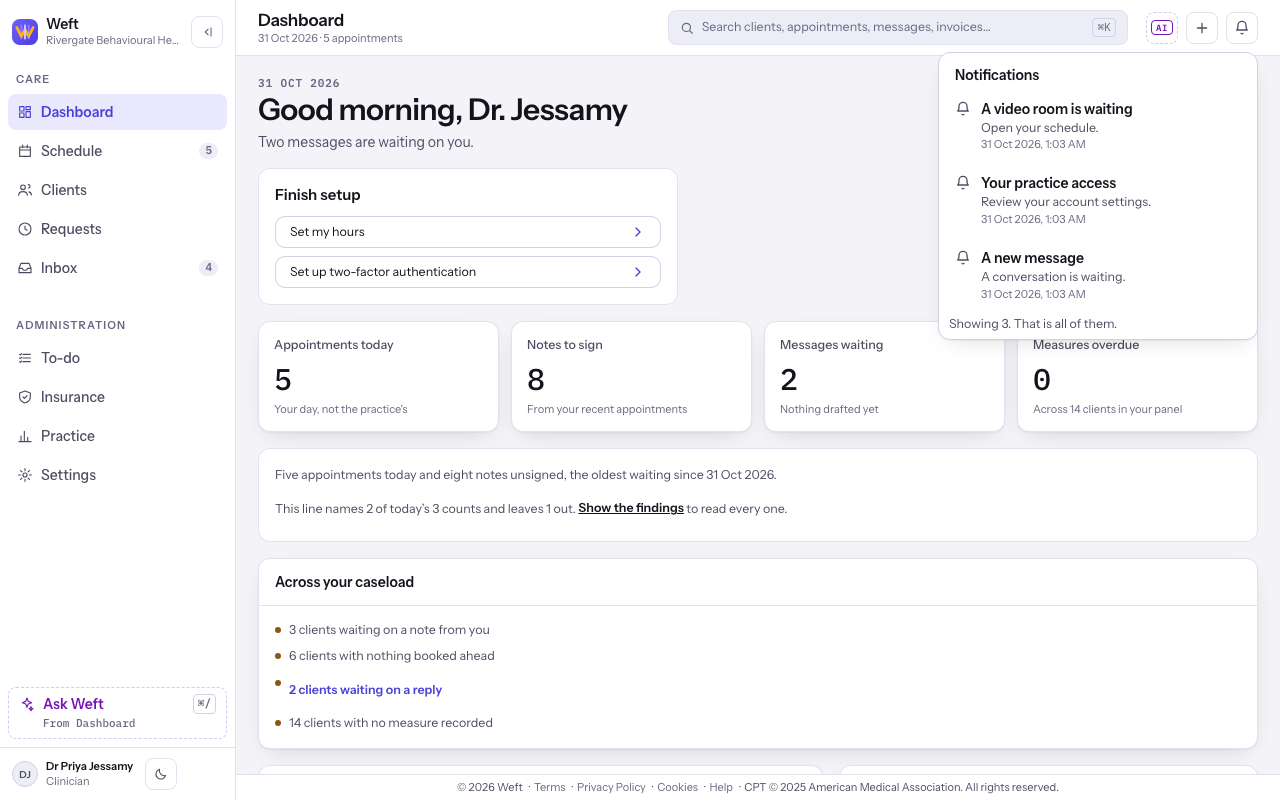
Task: Click the plus icon to create new
Action: 1202,28
